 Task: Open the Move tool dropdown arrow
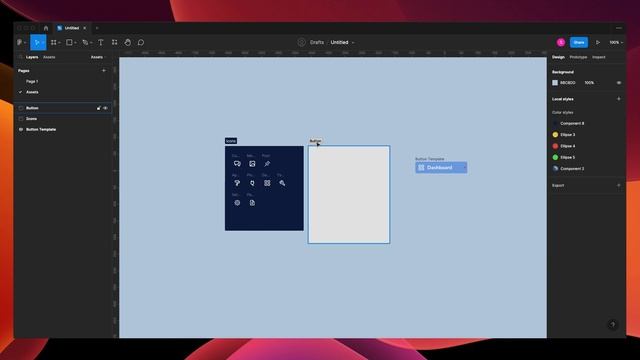[43, 43]
